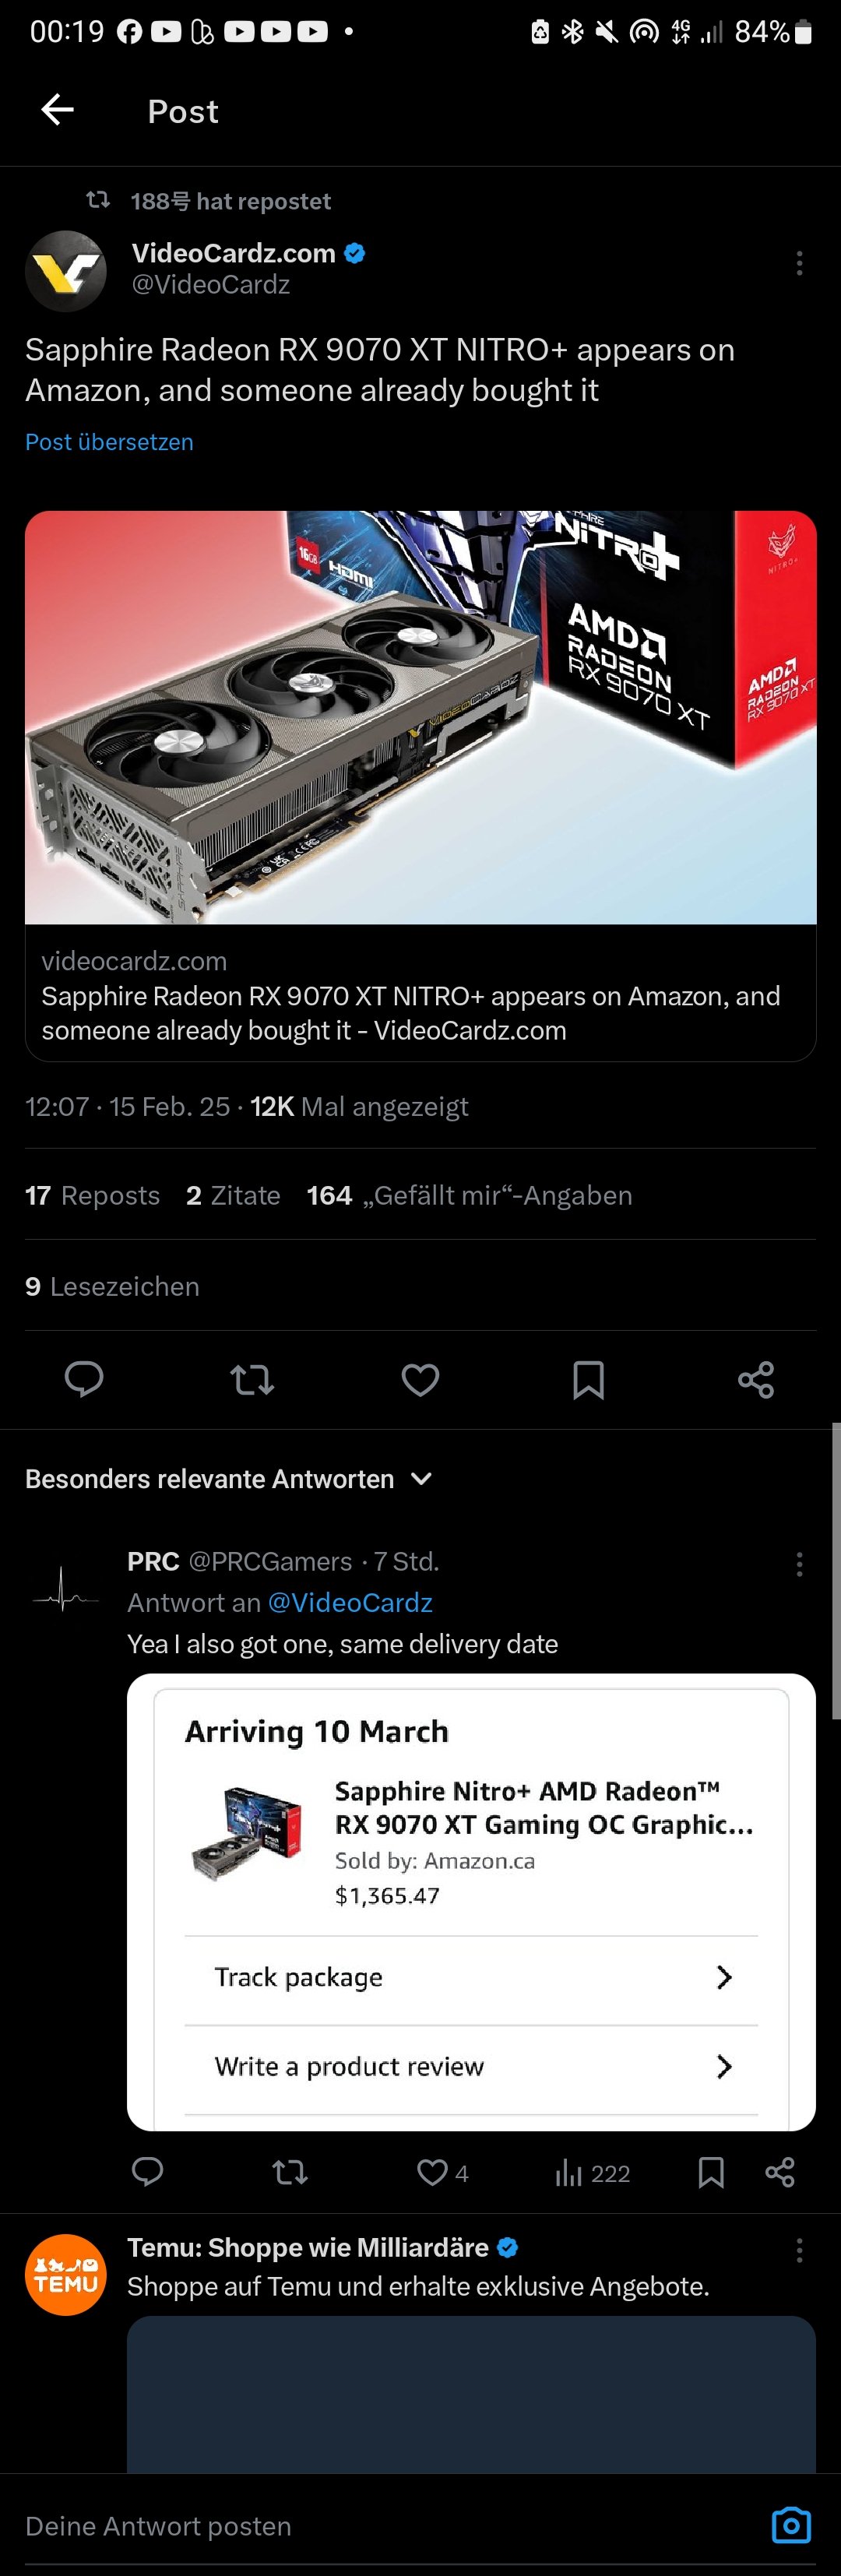Expand the Besonders relevante Antworten sort dropdown
This screenshot has height=2576, width=841.
pyautogui.click(x=421, y=1478)
